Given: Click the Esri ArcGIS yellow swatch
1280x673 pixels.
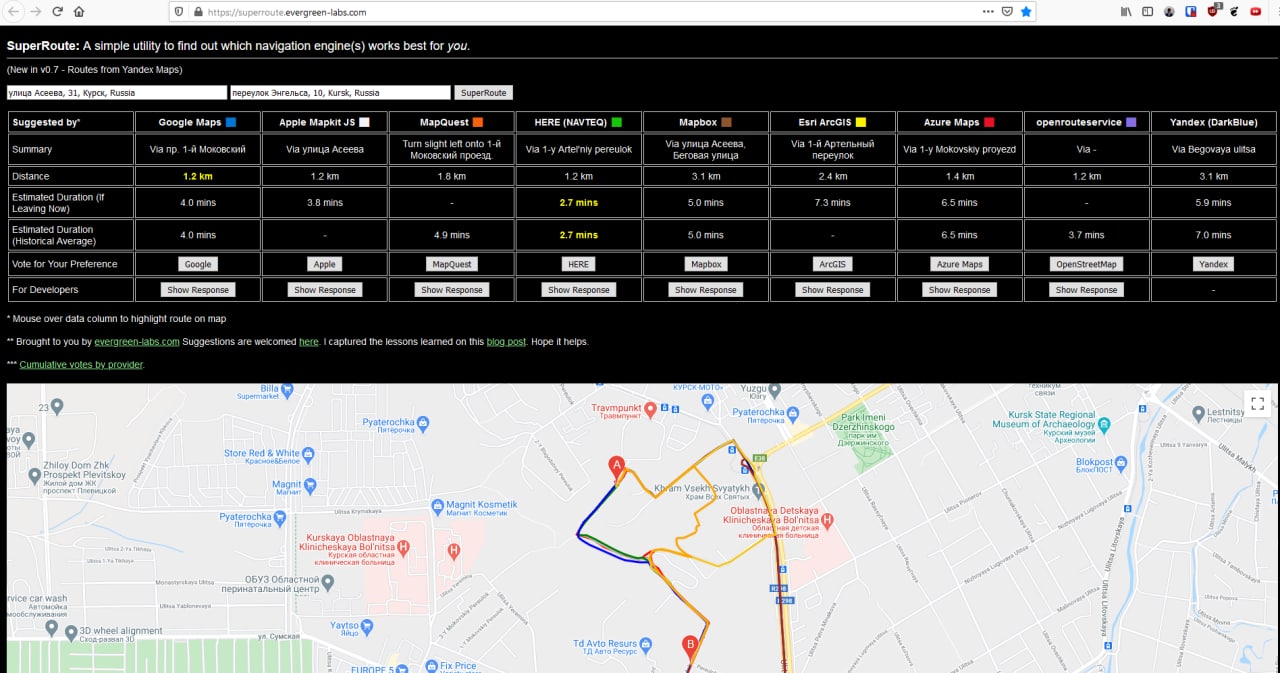Looking at the screenshot, I should point(861,122).
